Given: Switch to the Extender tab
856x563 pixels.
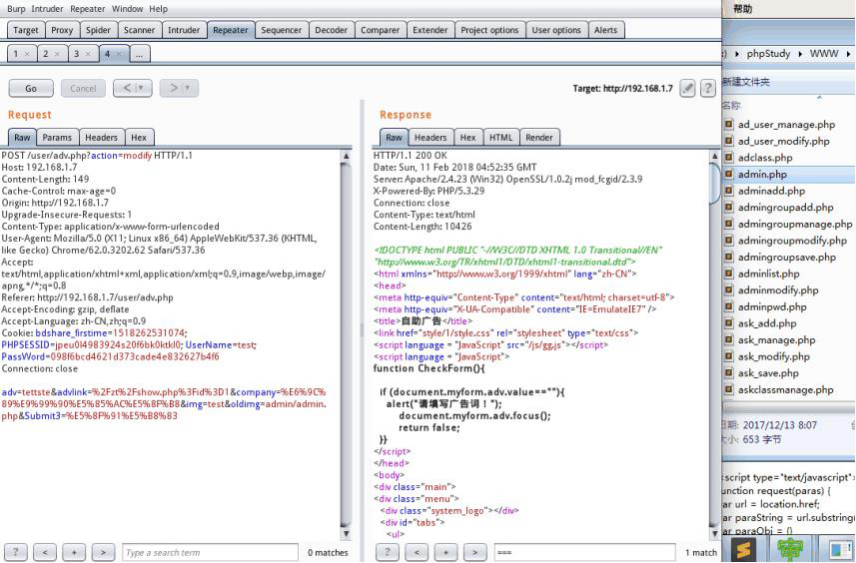Looking at the screenshot, I should (430, 30).
